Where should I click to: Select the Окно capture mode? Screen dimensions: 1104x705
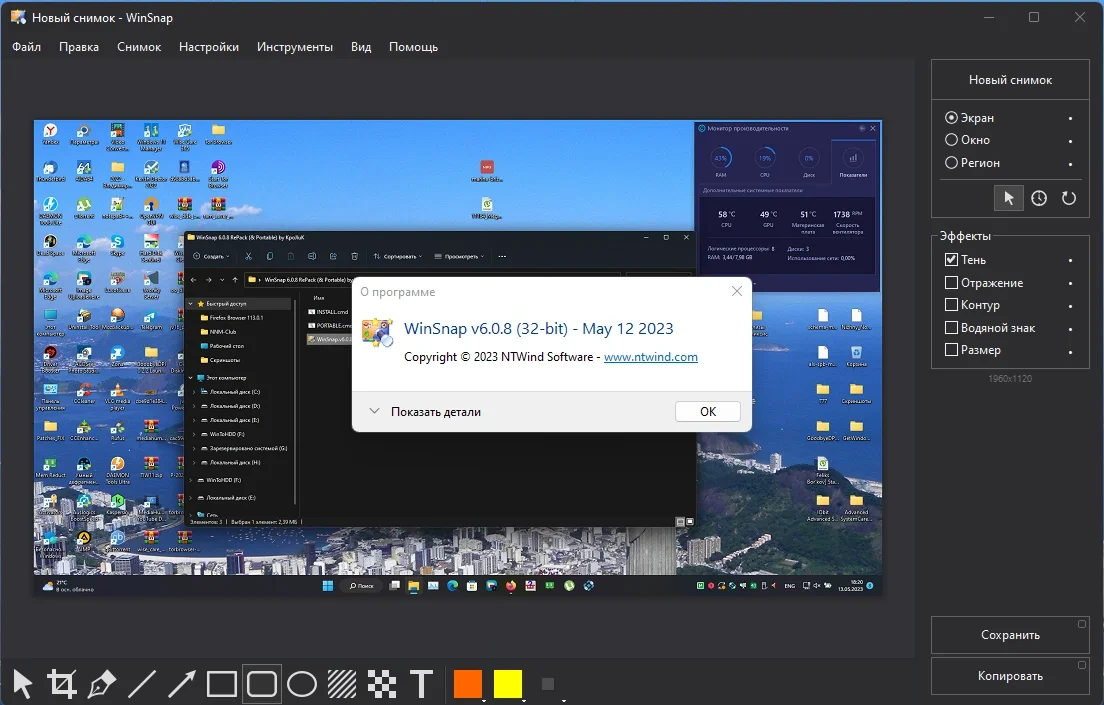pos(967,139)
